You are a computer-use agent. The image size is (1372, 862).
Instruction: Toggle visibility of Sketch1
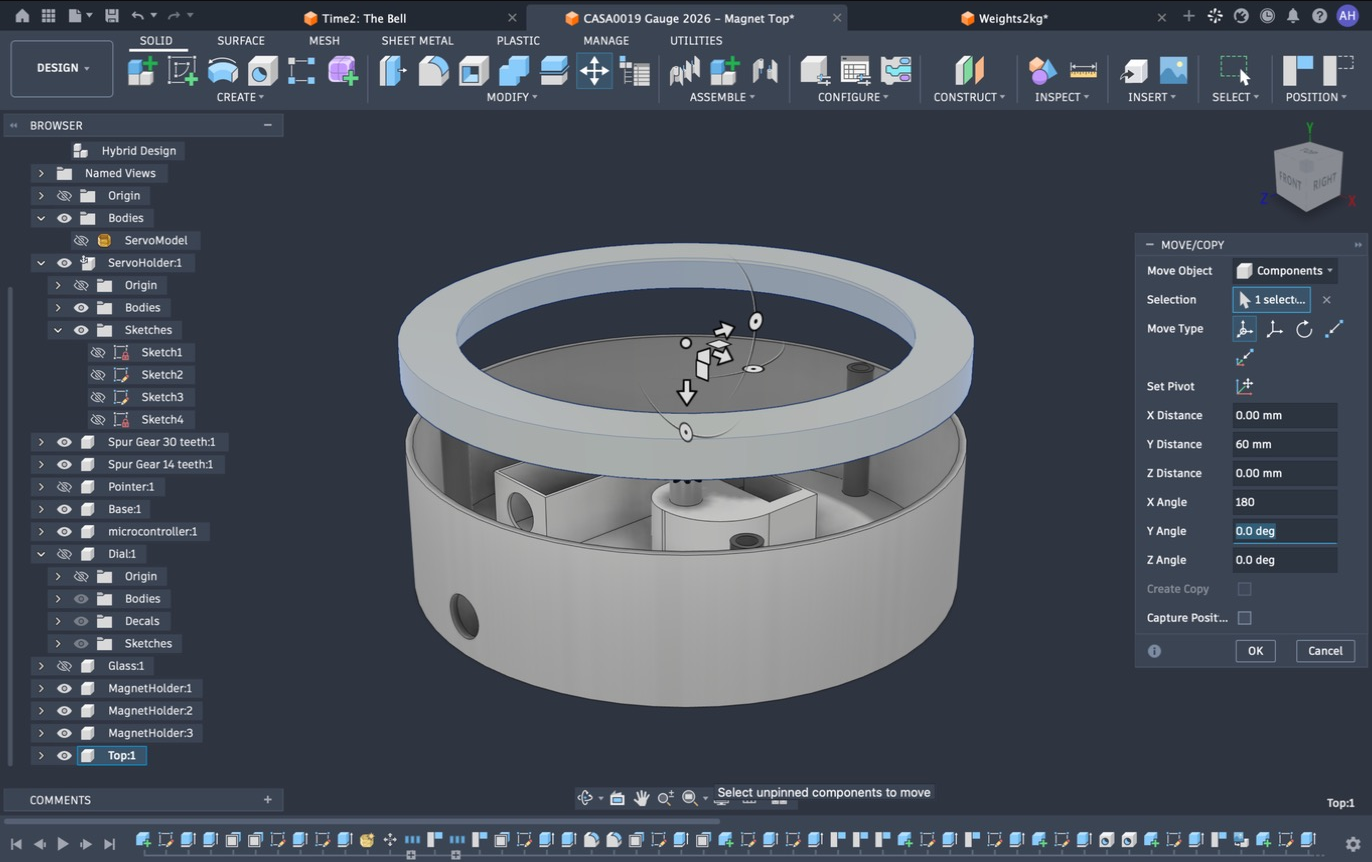(x=97, y=352)
